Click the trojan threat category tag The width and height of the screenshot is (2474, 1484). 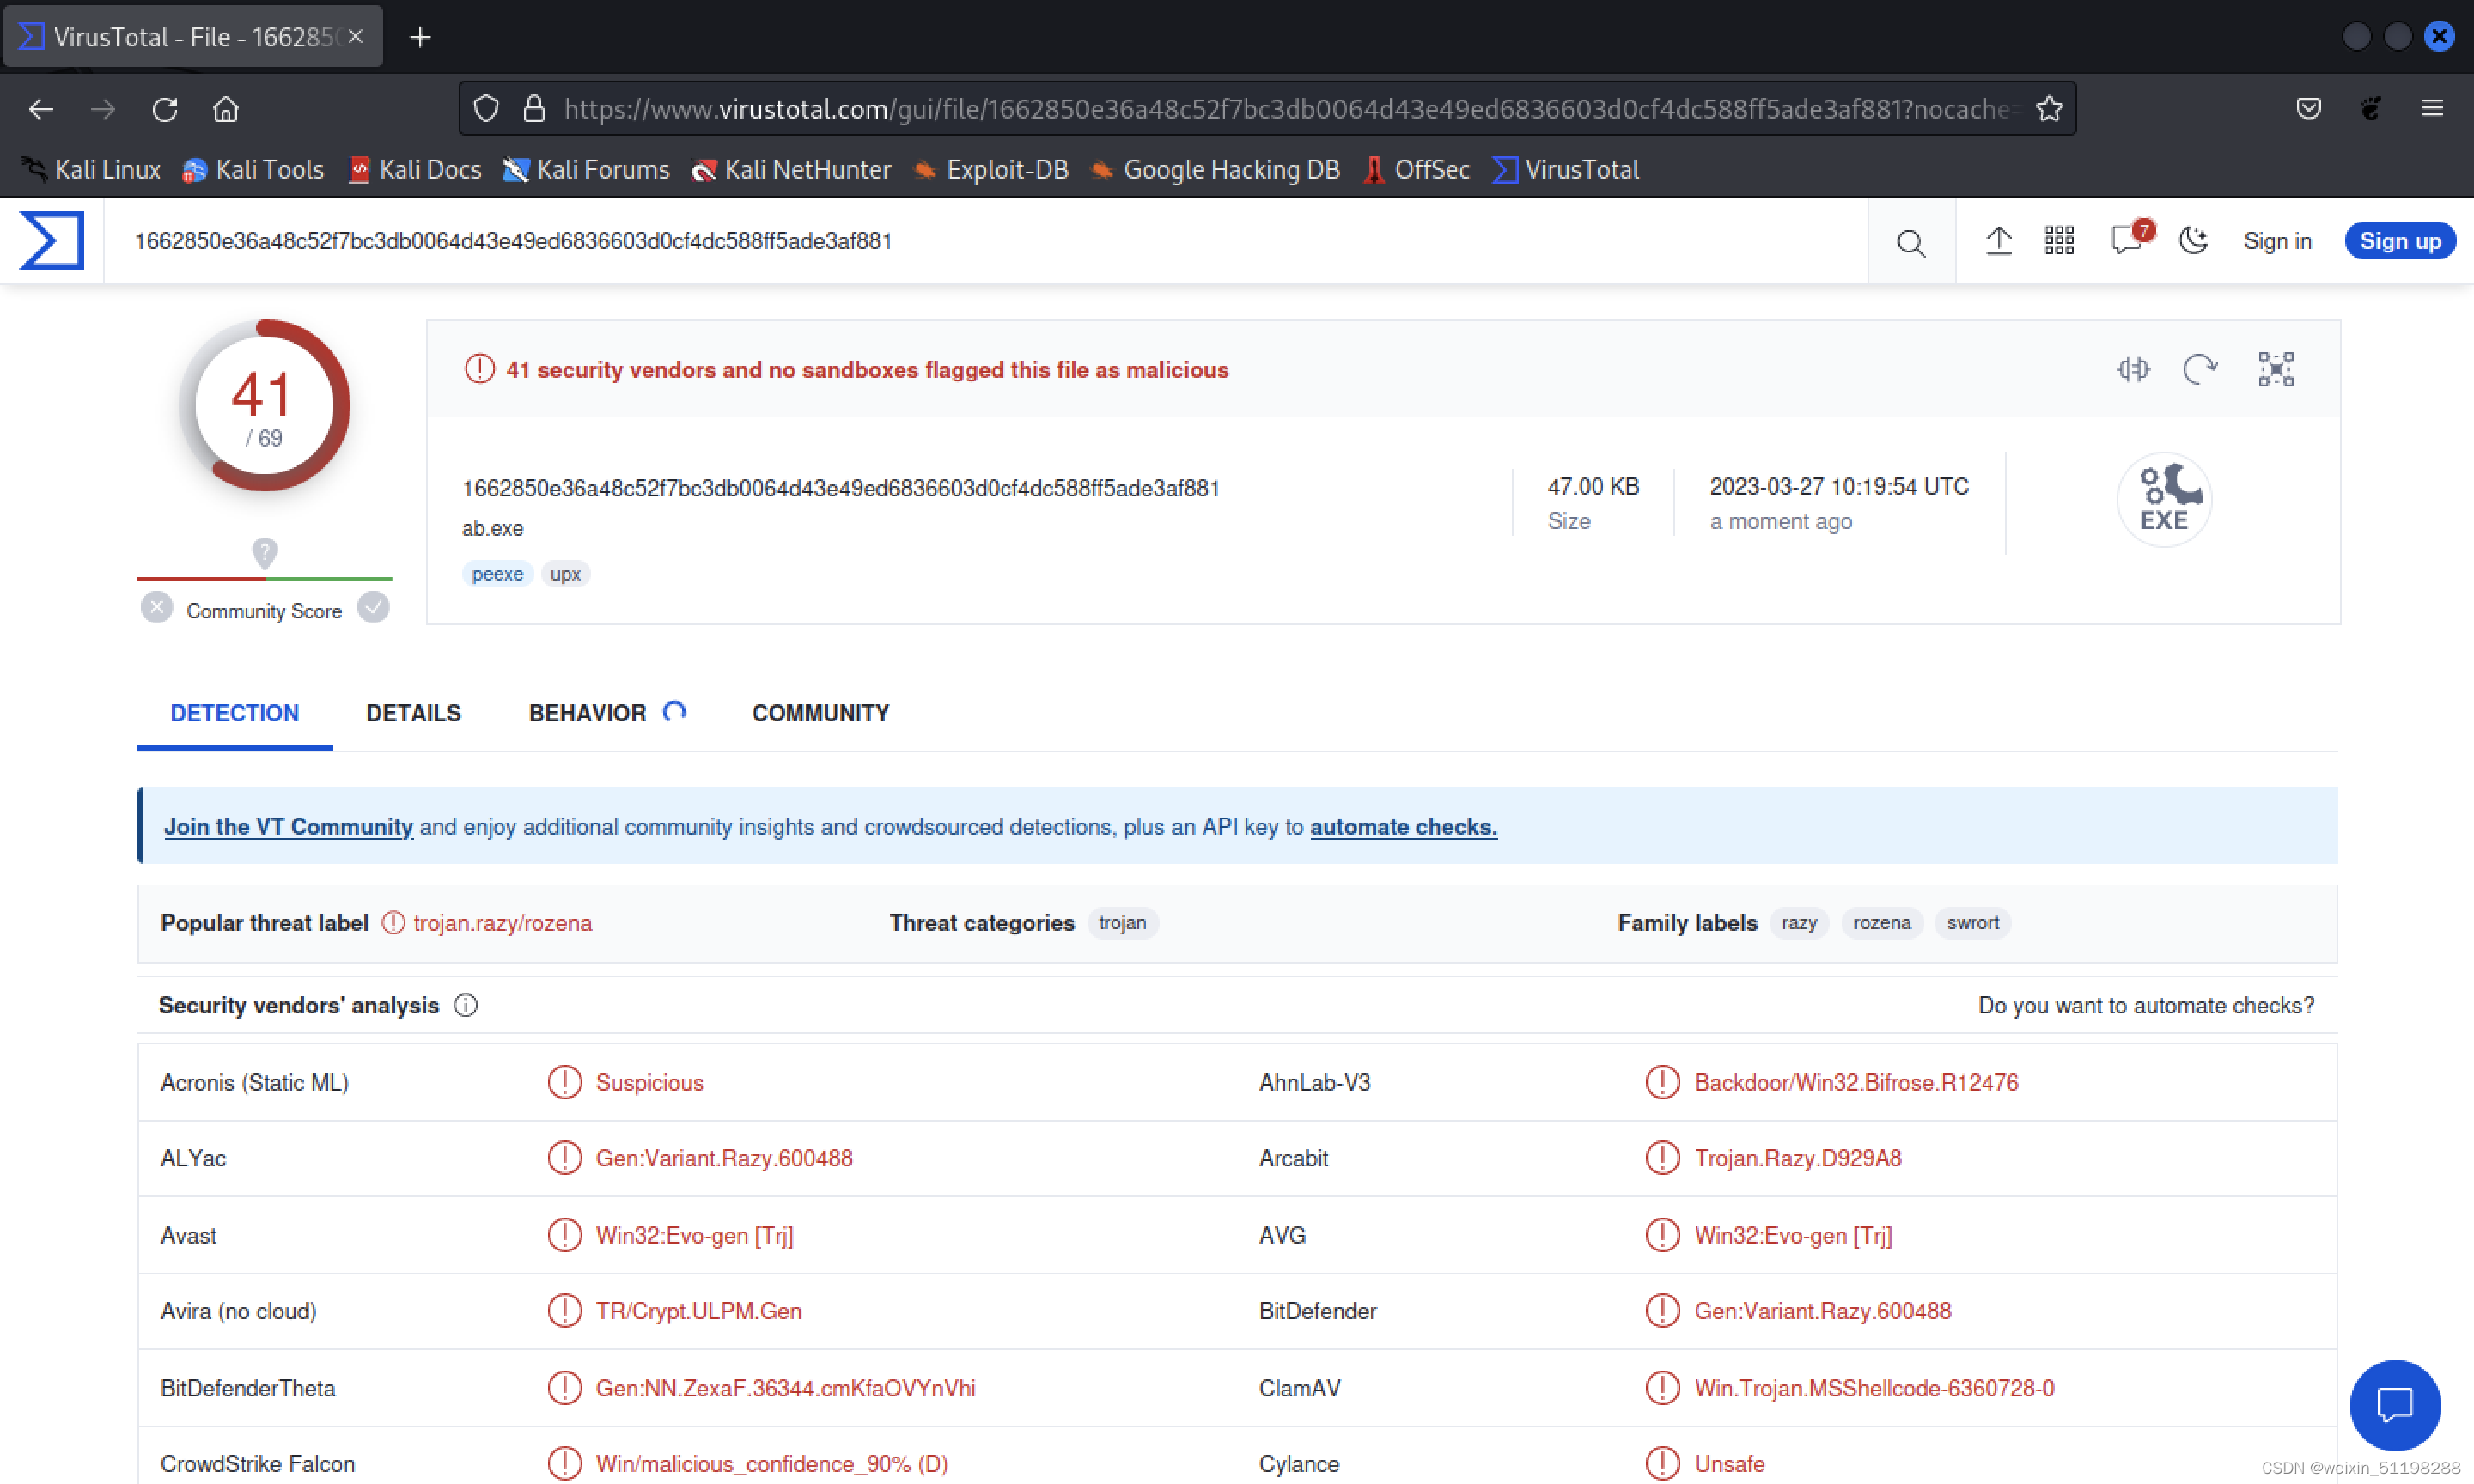[x=1122, y=922]
